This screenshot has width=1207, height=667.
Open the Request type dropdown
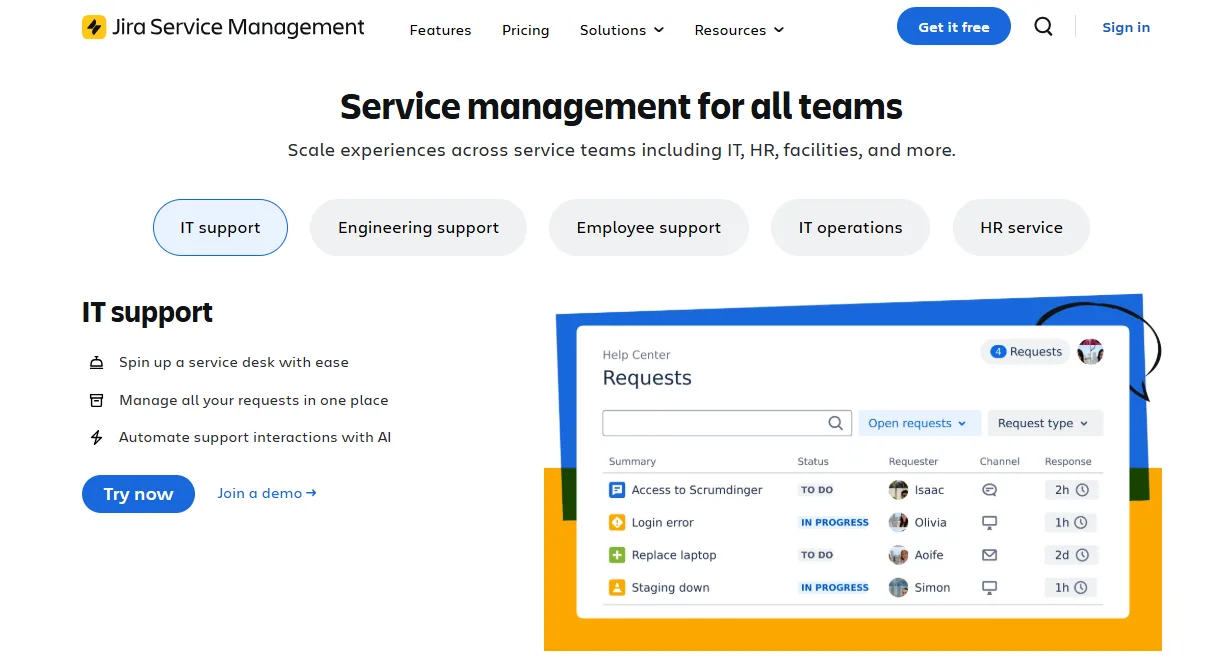click(x=1045, y=423)
